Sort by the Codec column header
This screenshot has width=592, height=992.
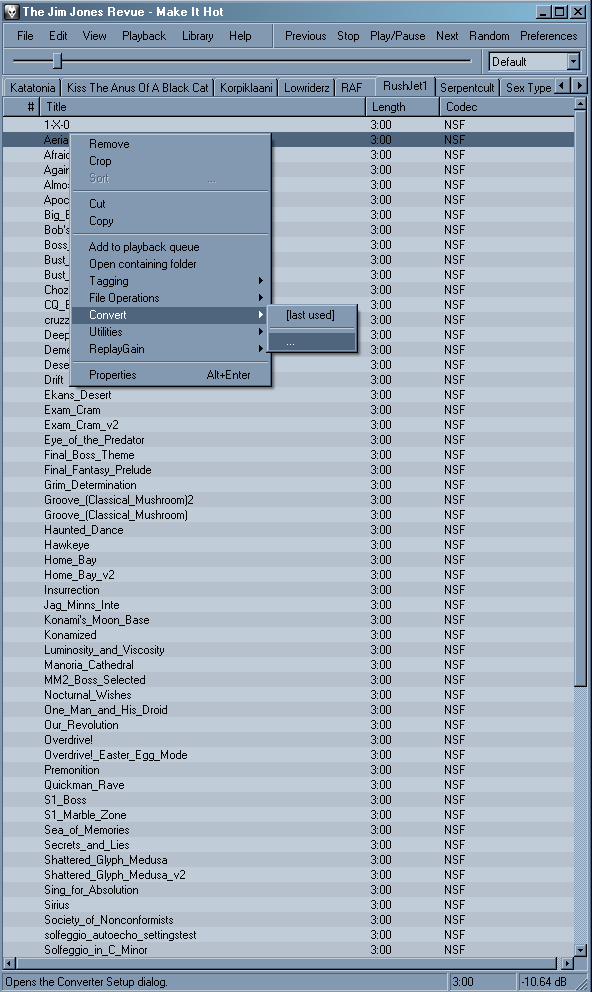point(506,107)
